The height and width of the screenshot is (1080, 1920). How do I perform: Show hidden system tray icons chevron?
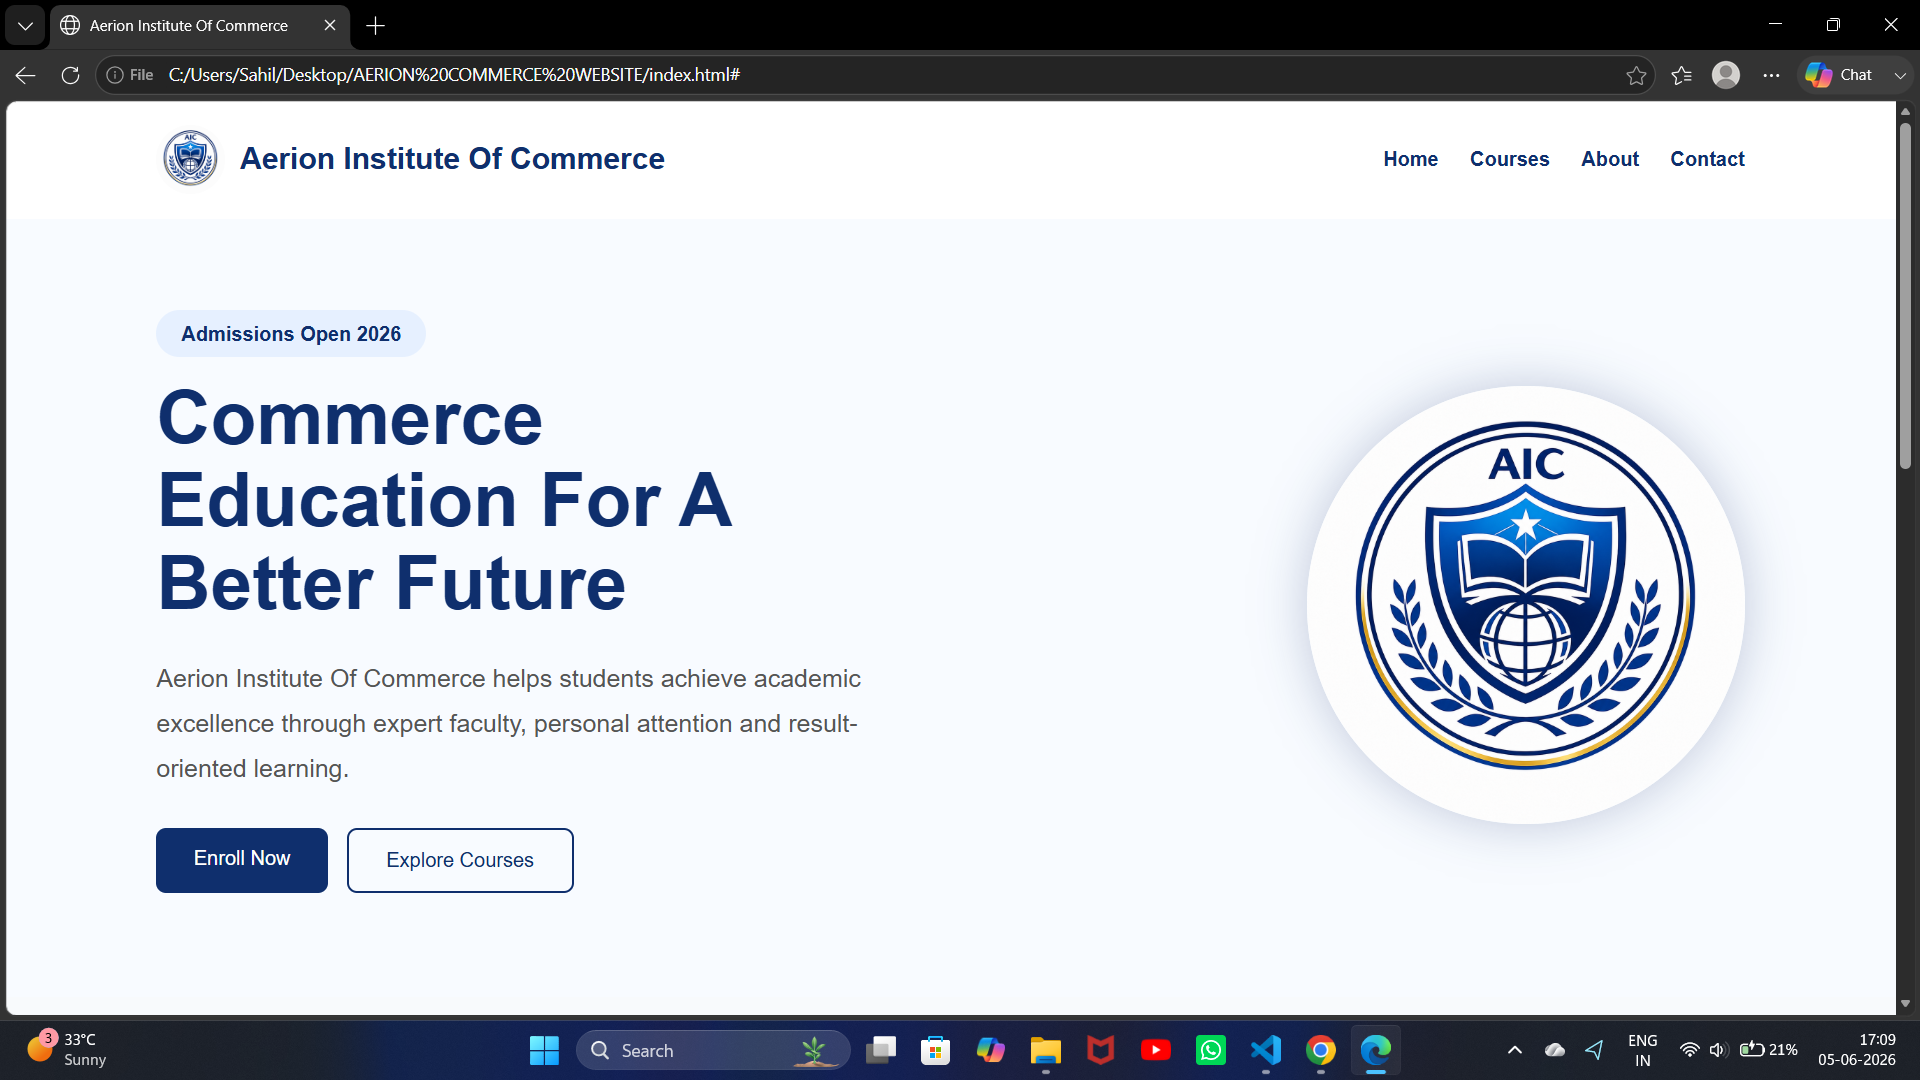1515,1050
